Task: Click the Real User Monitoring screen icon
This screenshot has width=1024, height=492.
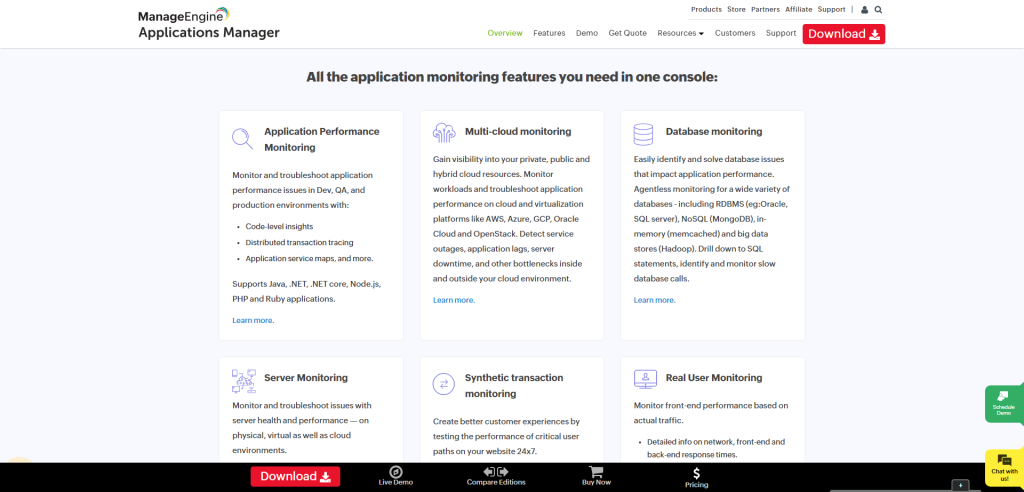Action: (x=645, y=379)
